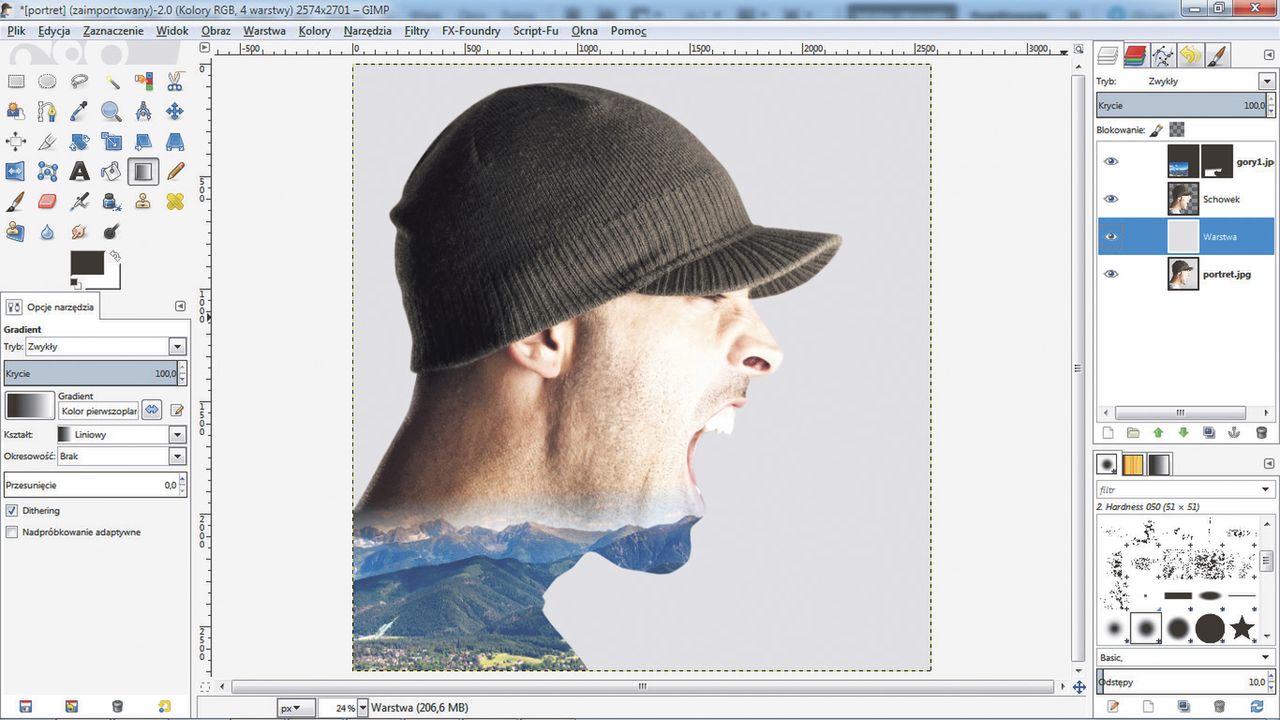The width and height of the screenshot is (1280, 720).
Task: Select the Fuzzy Select magic wand tool
Action: (111, 81)
